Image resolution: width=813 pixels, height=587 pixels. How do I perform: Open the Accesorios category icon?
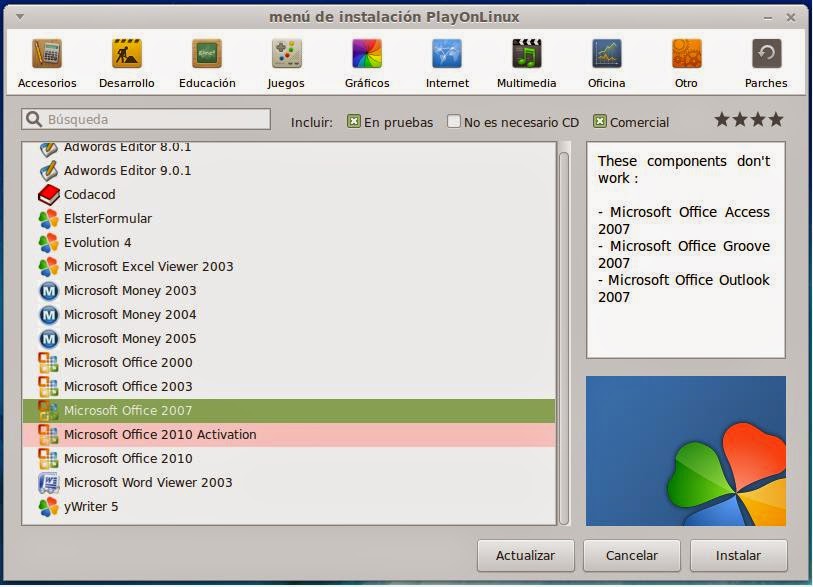[47, 53]
